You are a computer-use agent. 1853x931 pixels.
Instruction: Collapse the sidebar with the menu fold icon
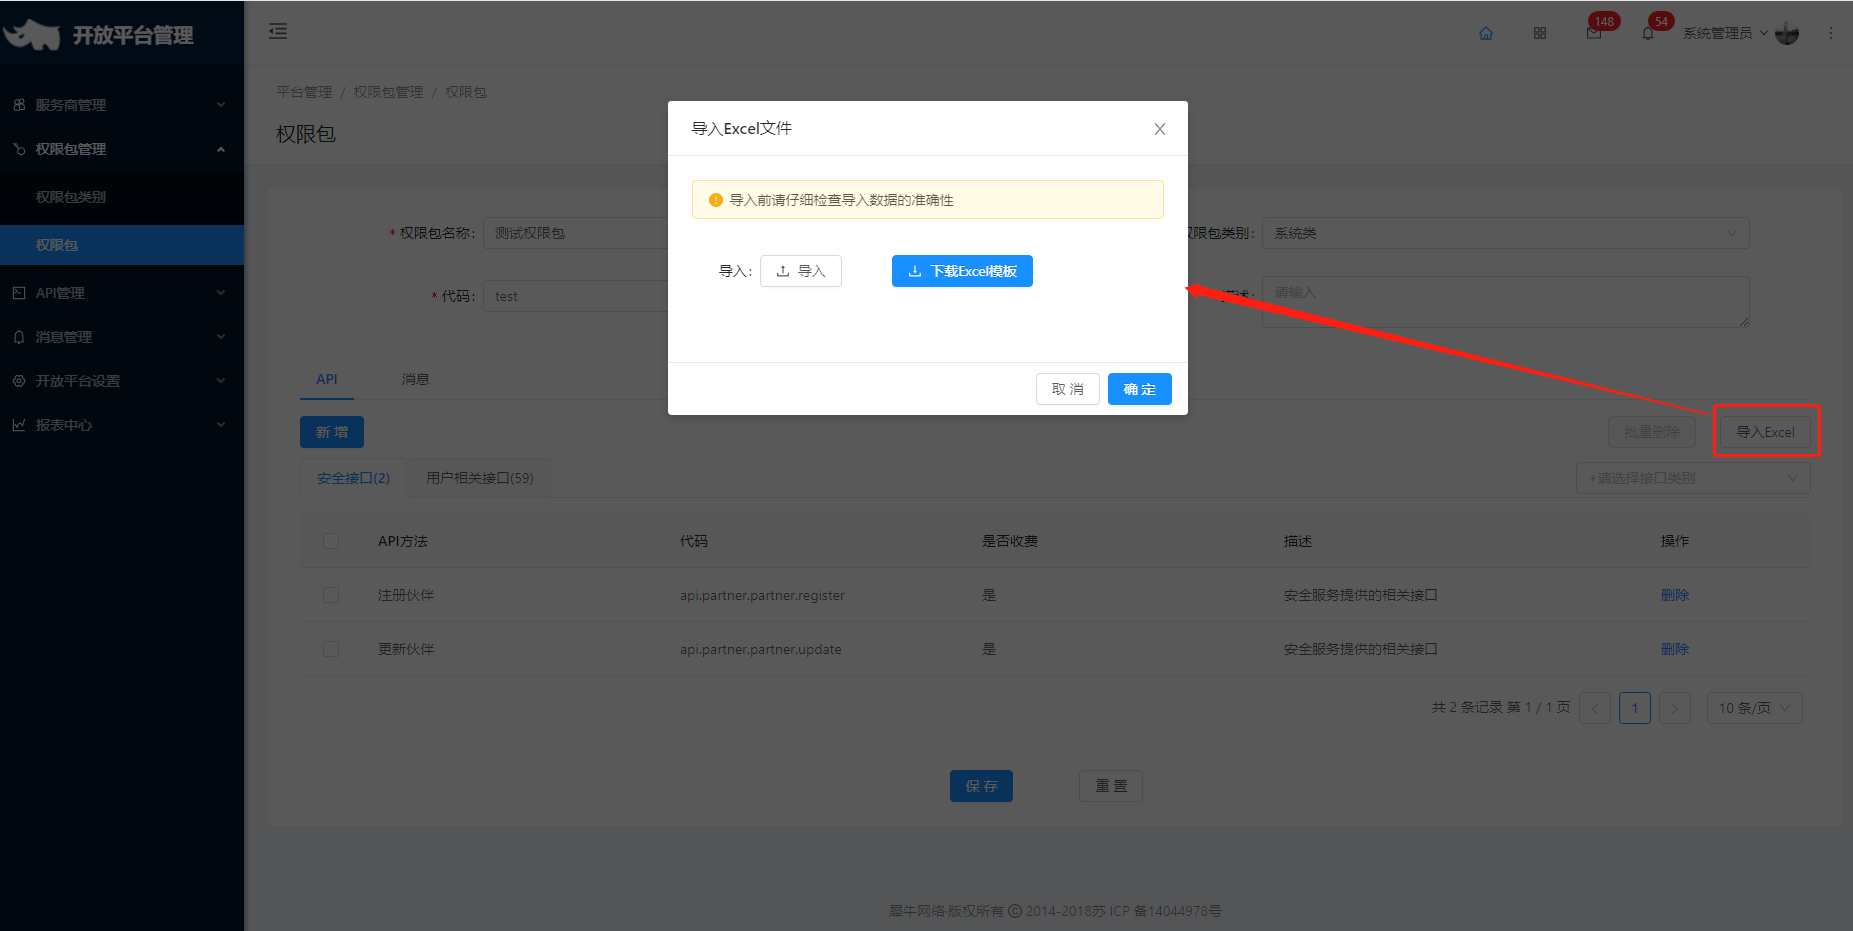point(278,31)
